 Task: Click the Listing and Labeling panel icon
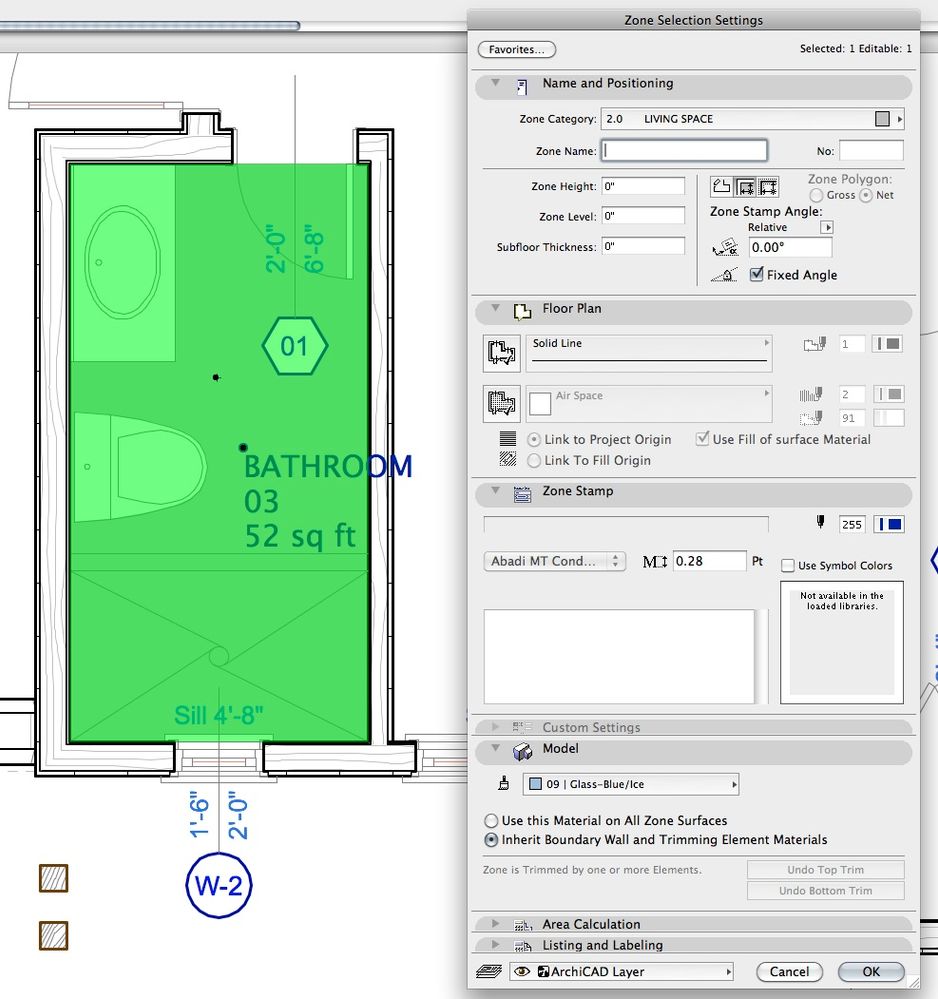click(x=523, y=947)
